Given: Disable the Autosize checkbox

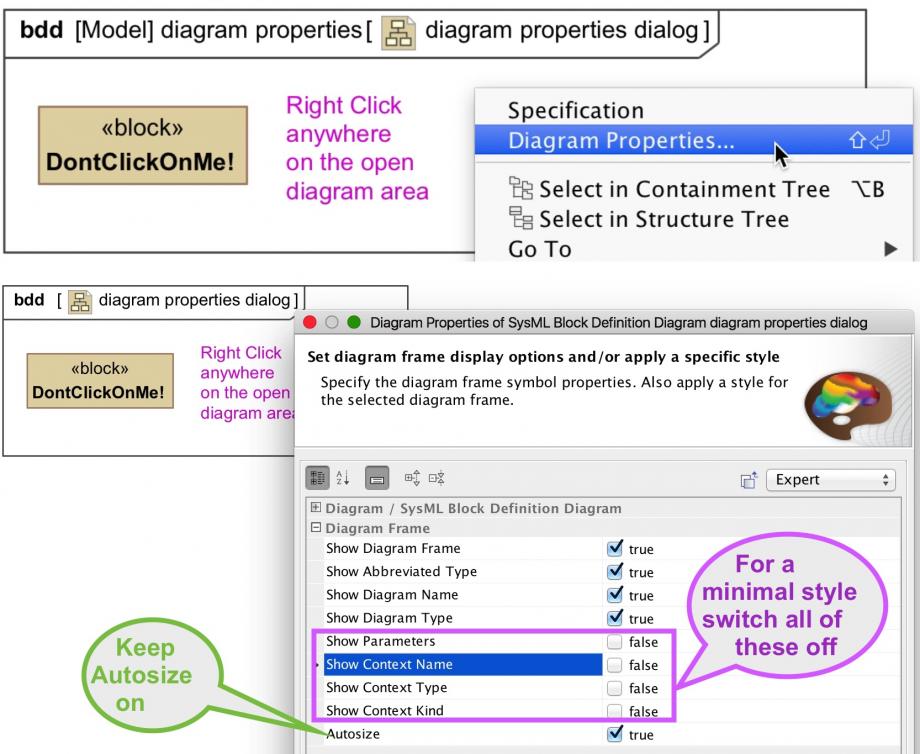Looking at the screenshot, I should pyautogui.click(x=618, y=733).
